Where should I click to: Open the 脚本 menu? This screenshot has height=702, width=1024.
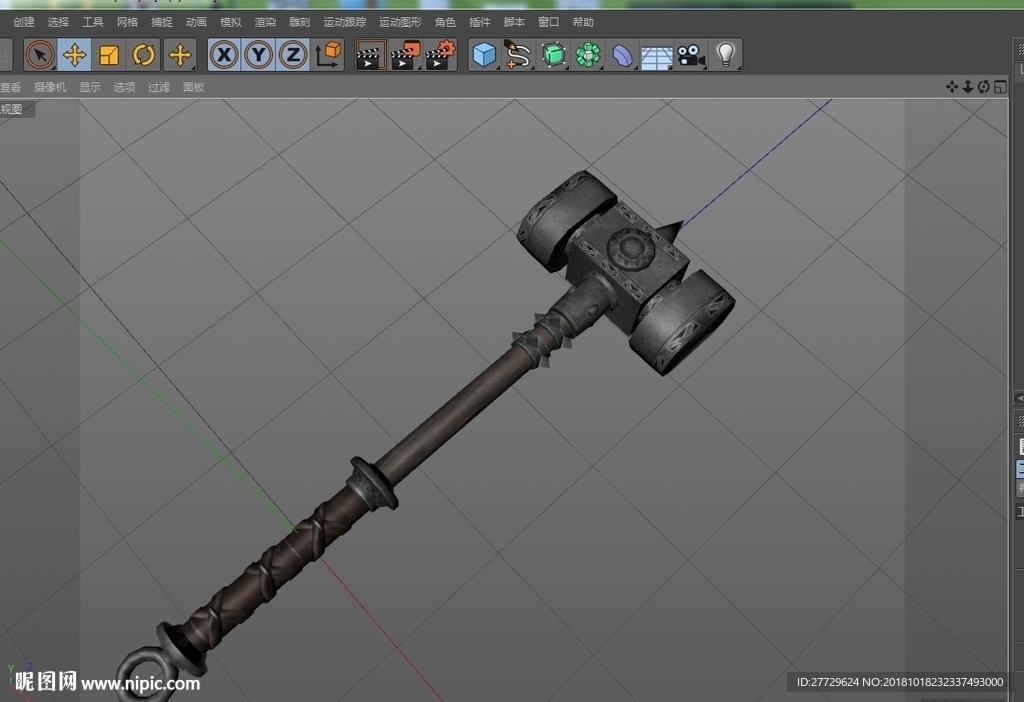tap(515, 22)
